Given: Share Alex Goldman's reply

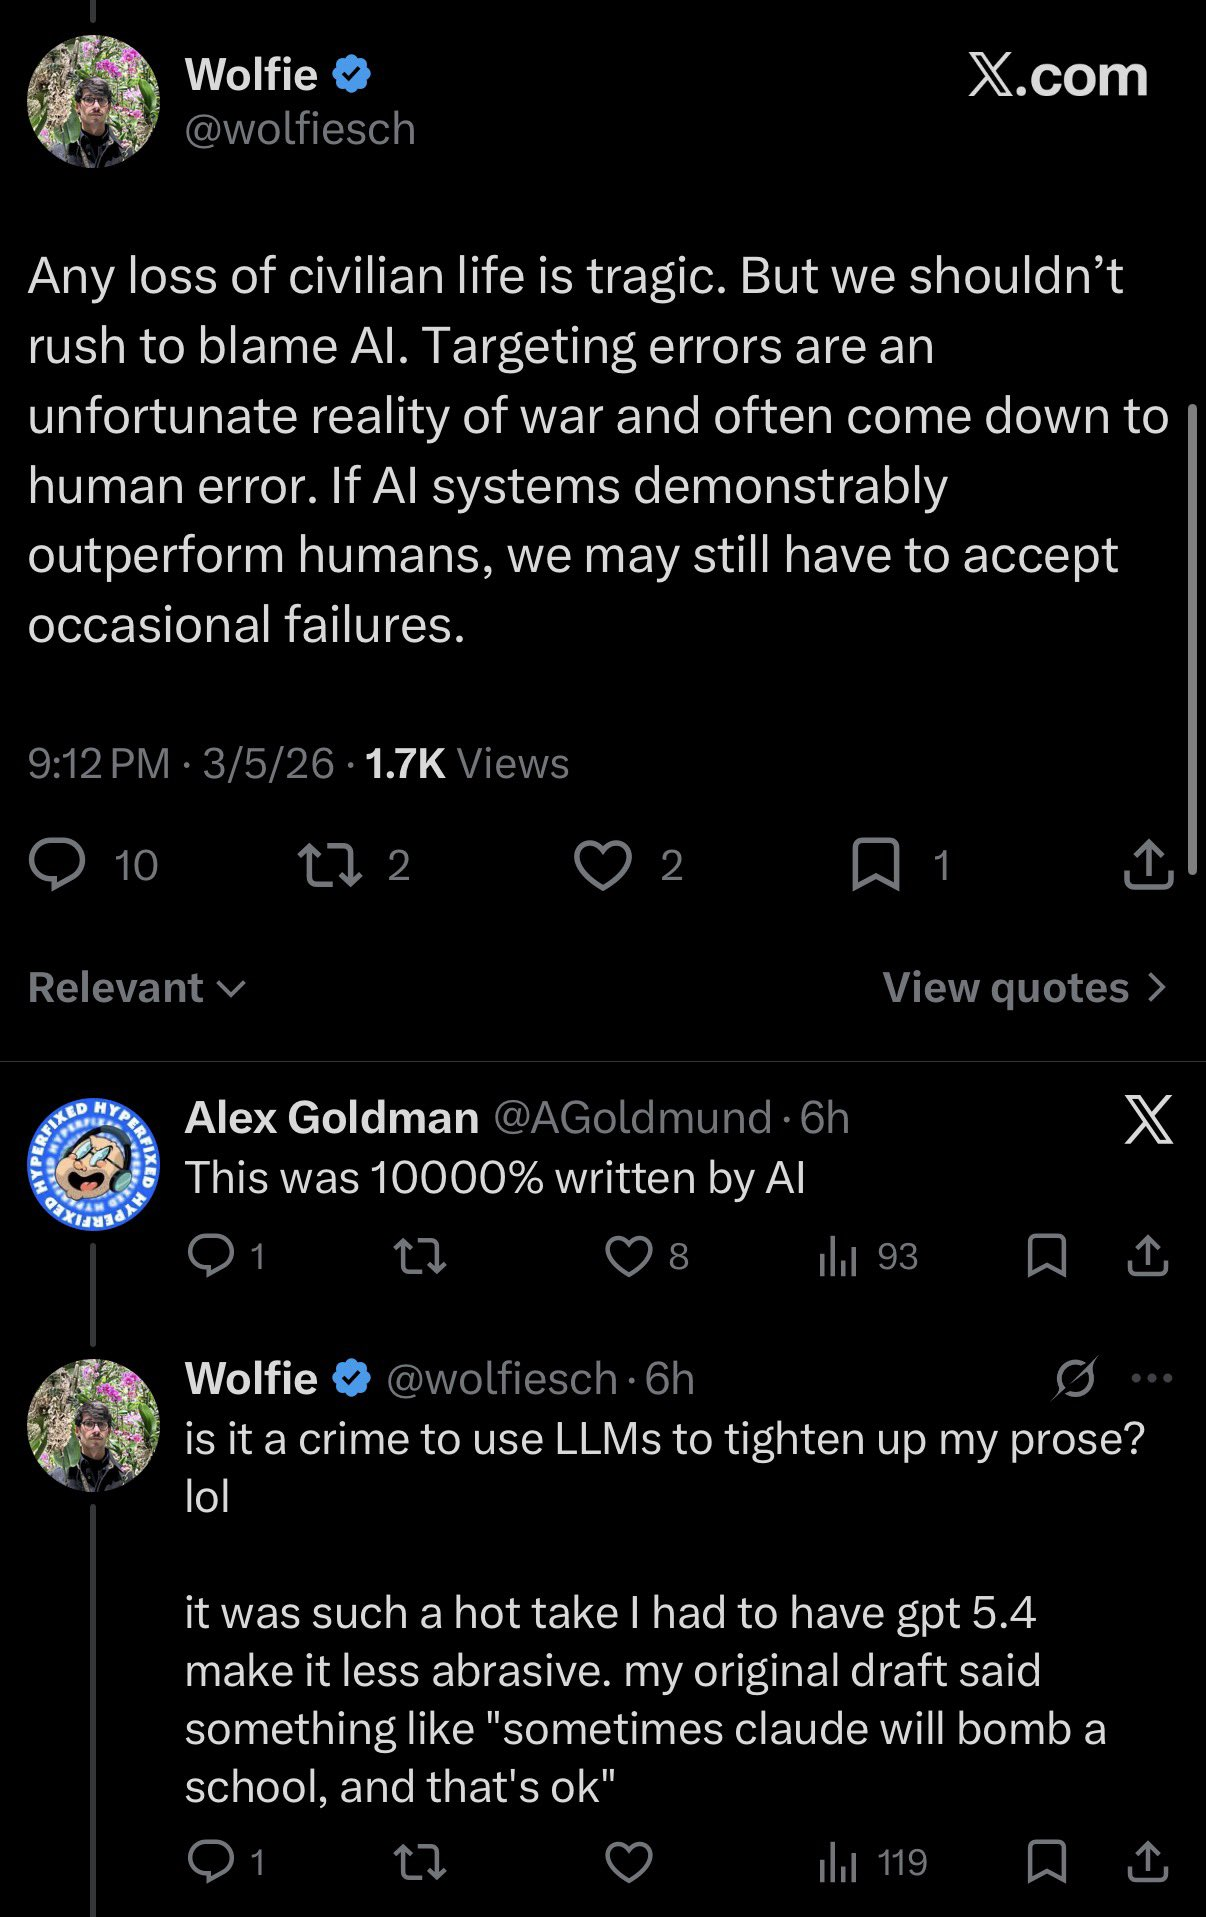Looking at the screenshot, I should coord(1148,1256).
